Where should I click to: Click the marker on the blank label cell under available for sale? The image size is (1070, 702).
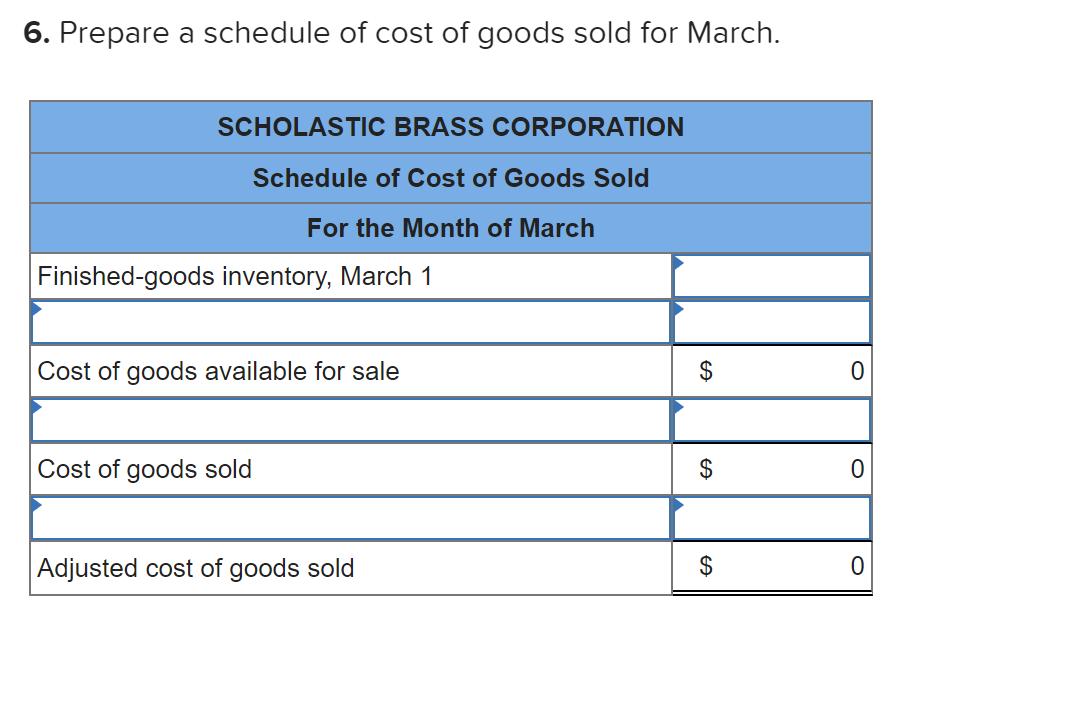coord(38,405)
